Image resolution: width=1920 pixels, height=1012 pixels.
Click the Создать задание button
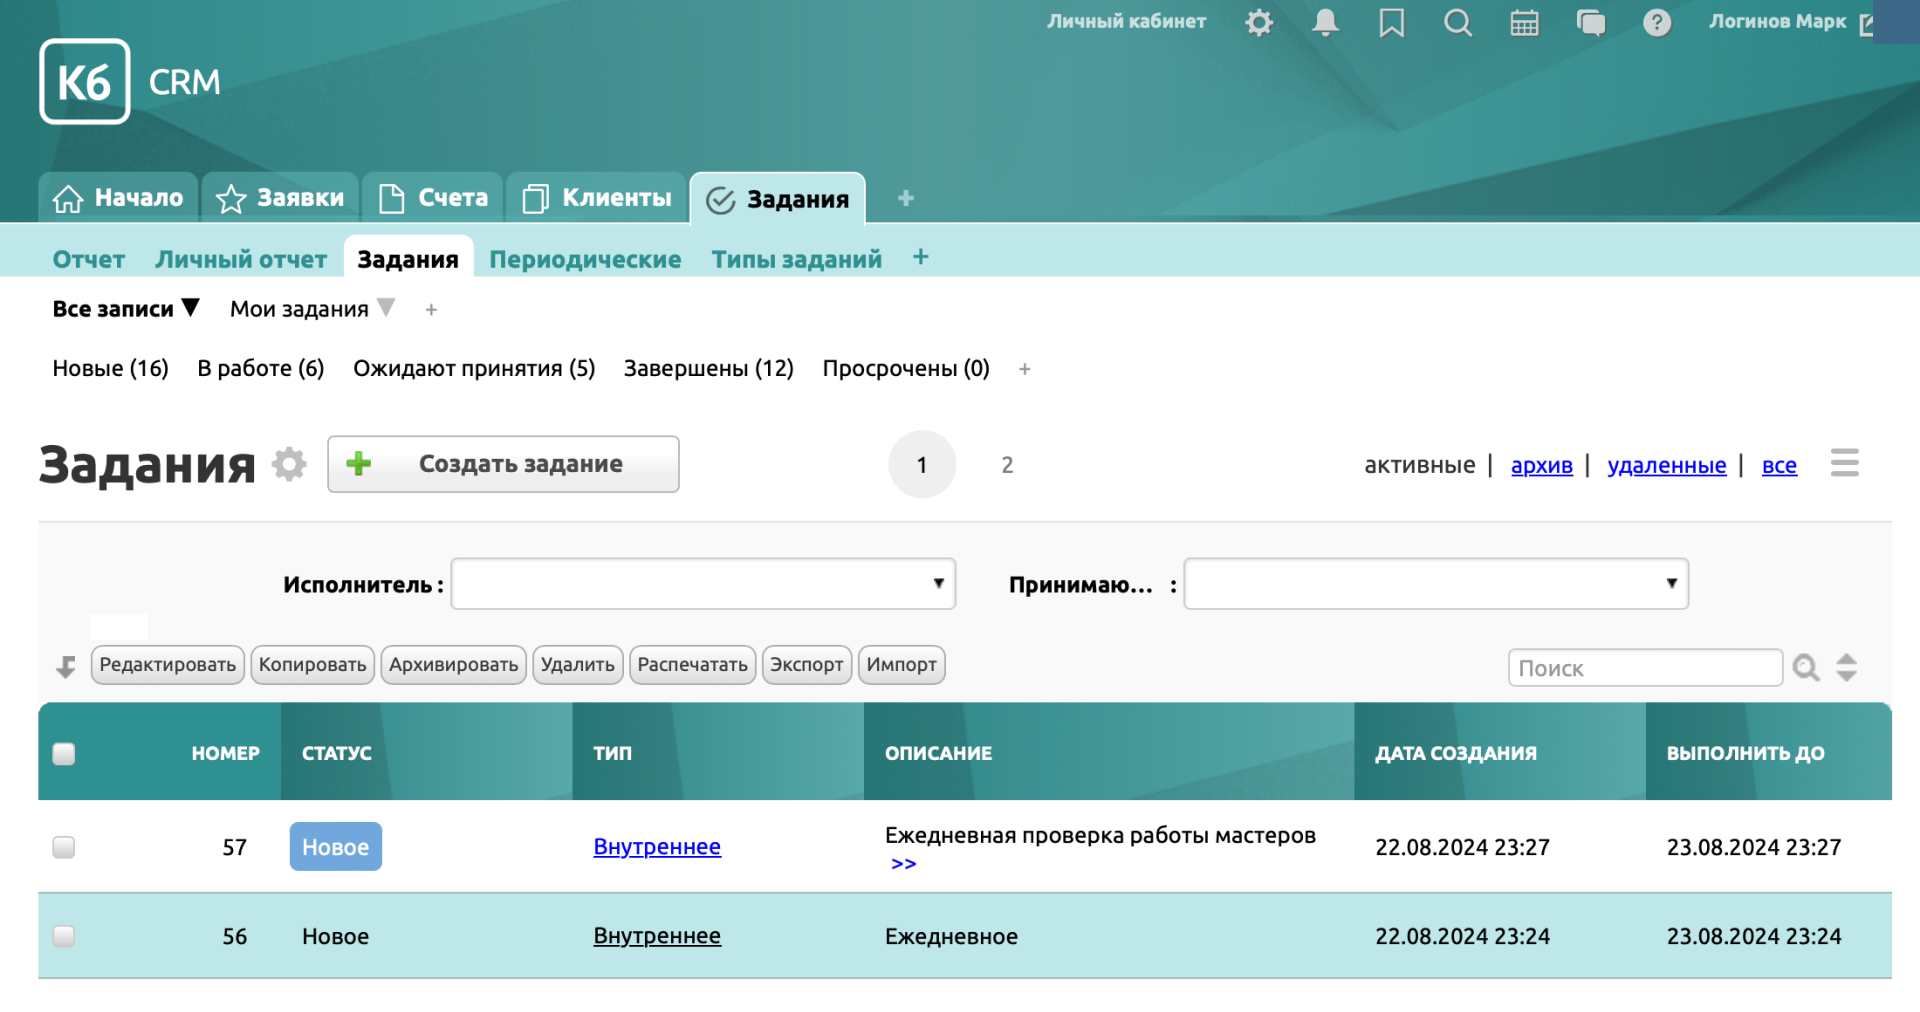pos(503,464)
